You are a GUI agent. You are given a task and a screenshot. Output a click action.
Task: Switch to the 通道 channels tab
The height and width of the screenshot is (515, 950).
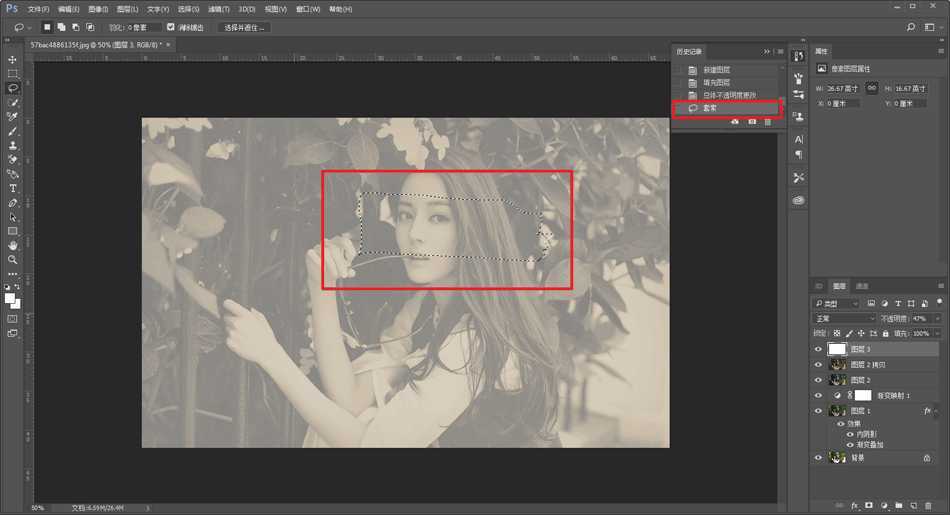pos(862,286)
